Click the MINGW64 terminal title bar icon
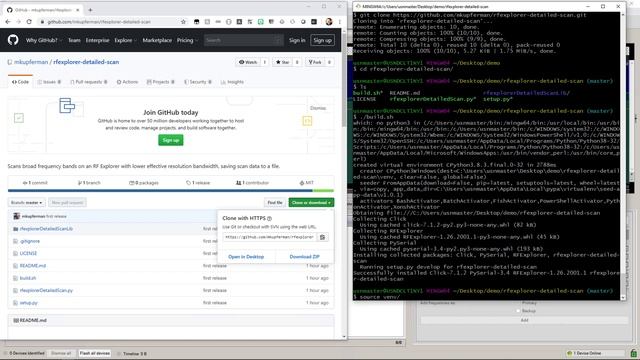The image size is (640, 360). click(358, 7)
